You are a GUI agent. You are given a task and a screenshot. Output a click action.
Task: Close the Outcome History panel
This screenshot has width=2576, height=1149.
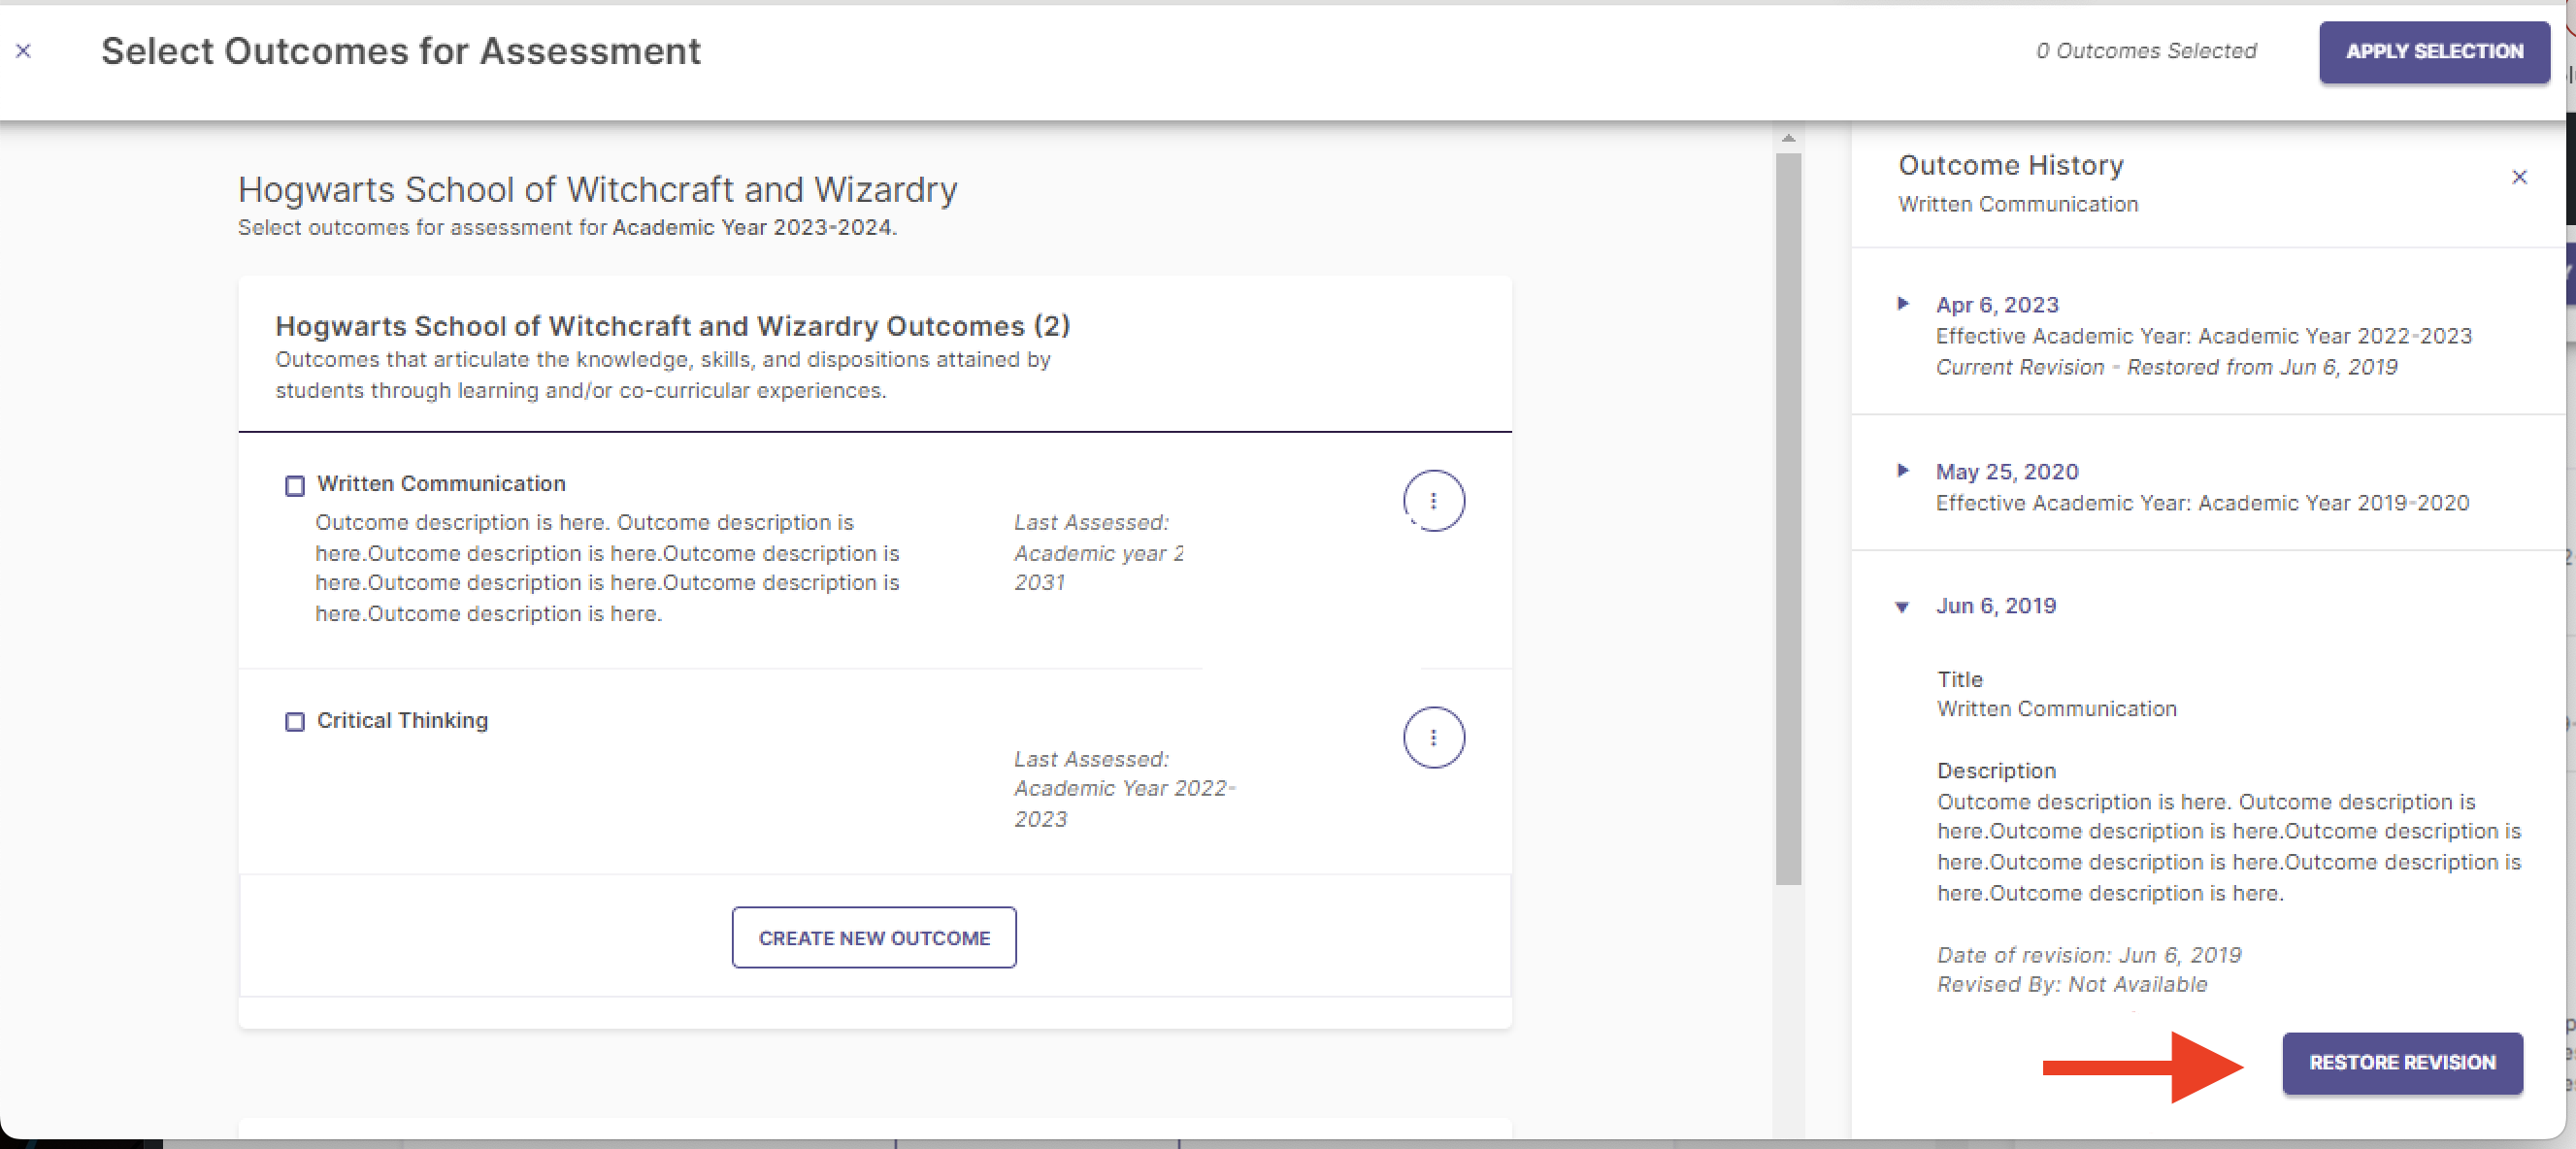click(x=2519, y=177)
